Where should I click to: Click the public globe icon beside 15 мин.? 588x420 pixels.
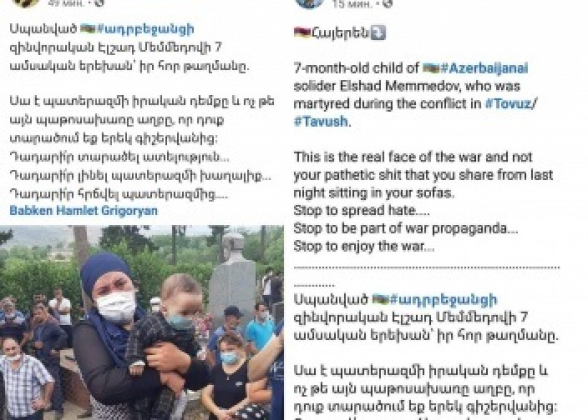(388, 3)
